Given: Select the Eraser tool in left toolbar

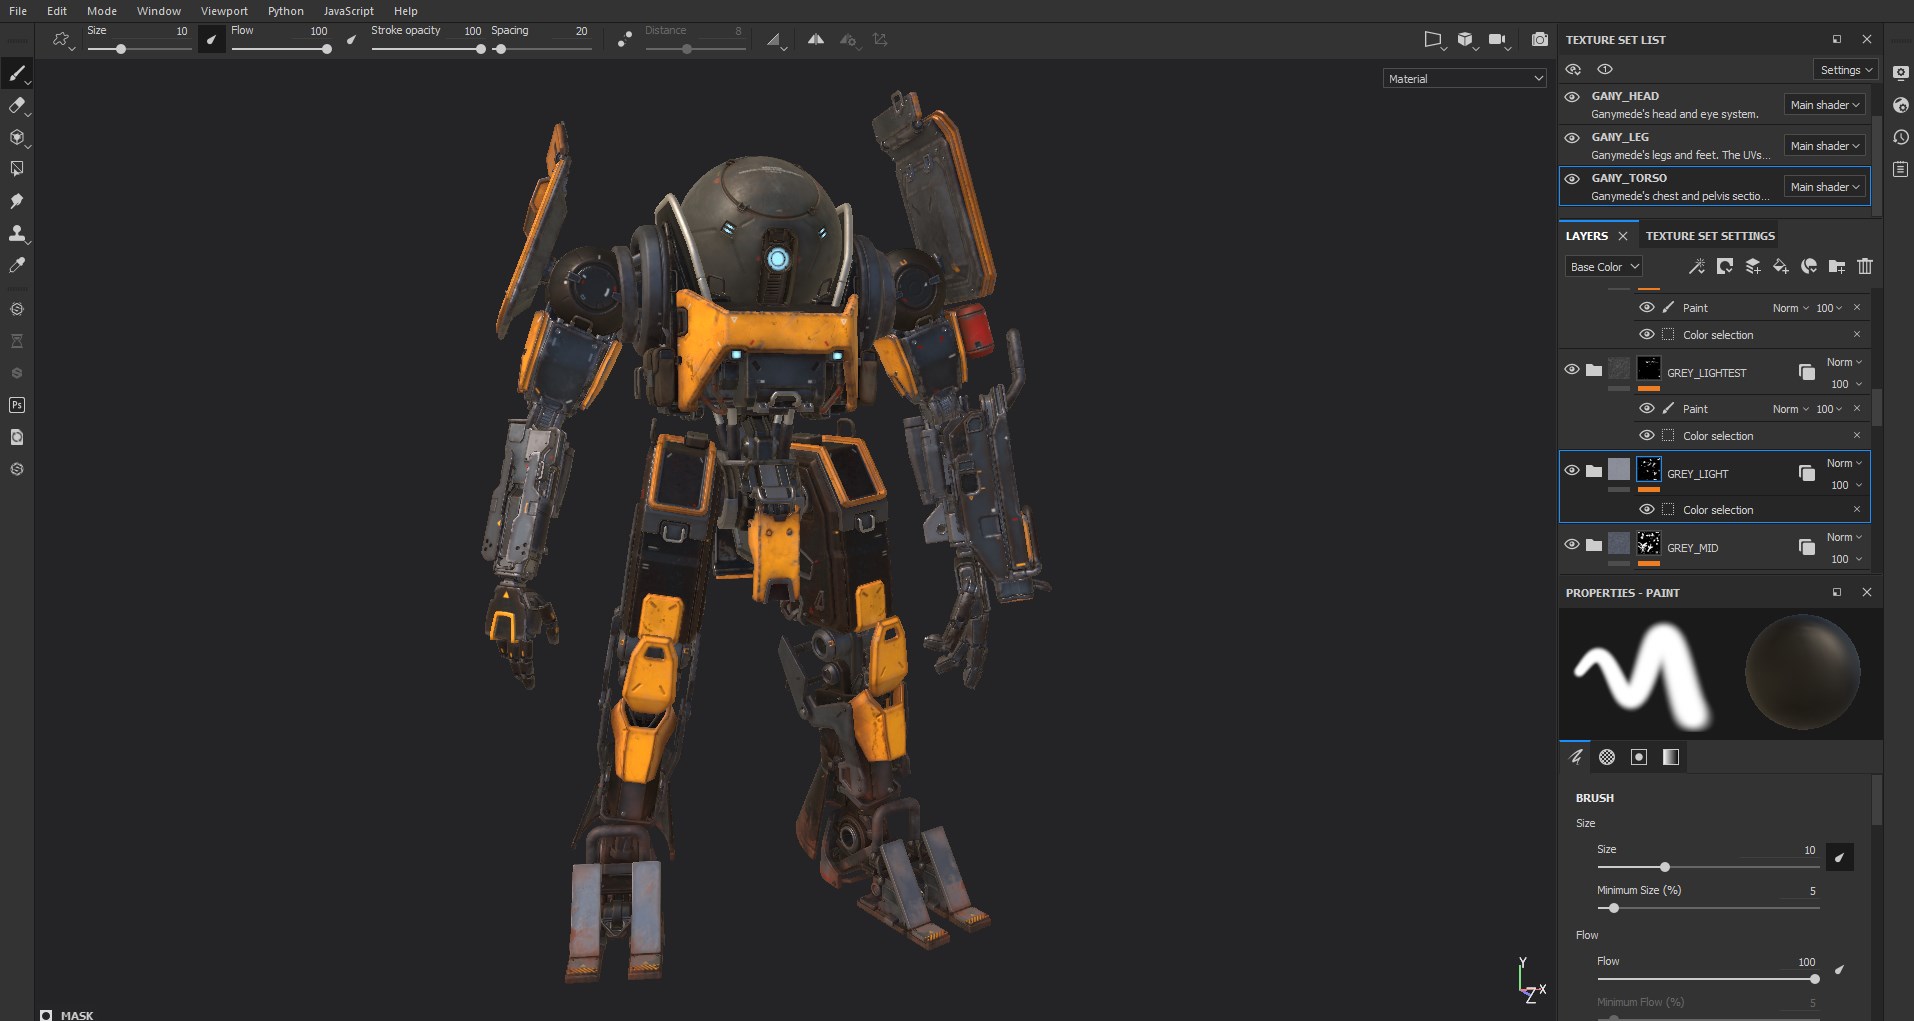Looking at the screenshot, I should point(17,105).
